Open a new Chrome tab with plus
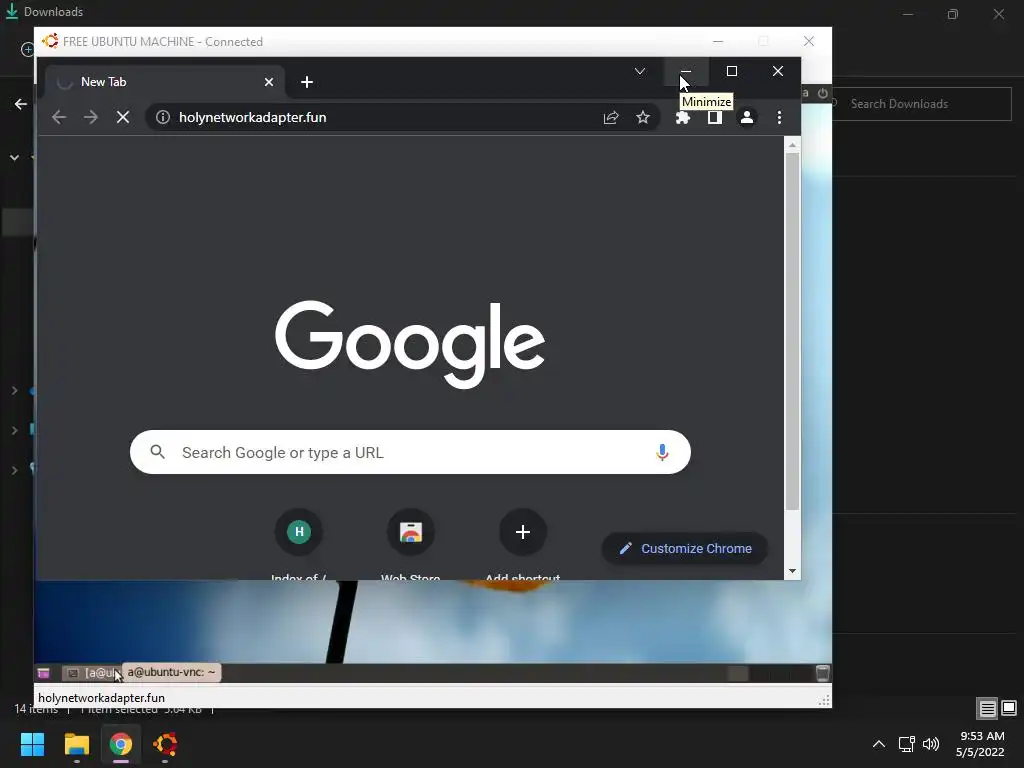This screenshot has height=768, width=1024. point(307,82)
